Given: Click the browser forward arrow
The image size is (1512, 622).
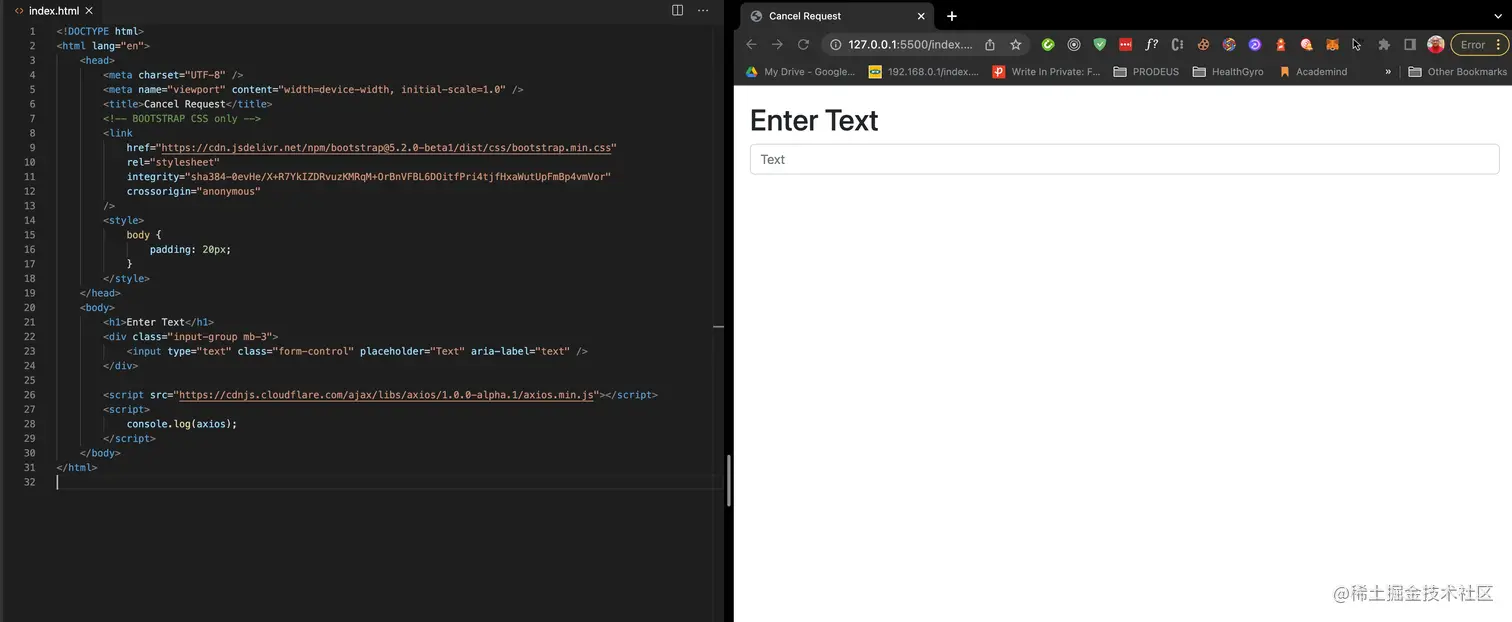Looking at the screenshot, I should pyautogui.click(x=777, y=44).
